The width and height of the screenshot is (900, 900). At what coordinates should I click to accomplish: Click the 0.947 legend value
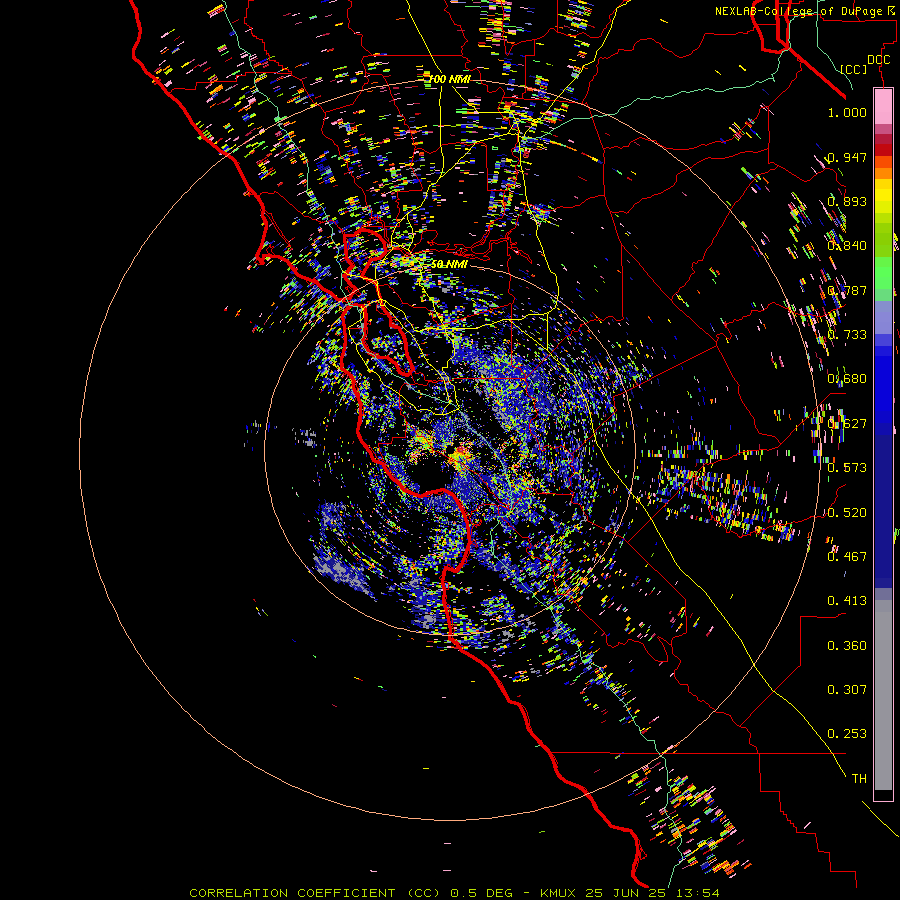tap(847, 157)
